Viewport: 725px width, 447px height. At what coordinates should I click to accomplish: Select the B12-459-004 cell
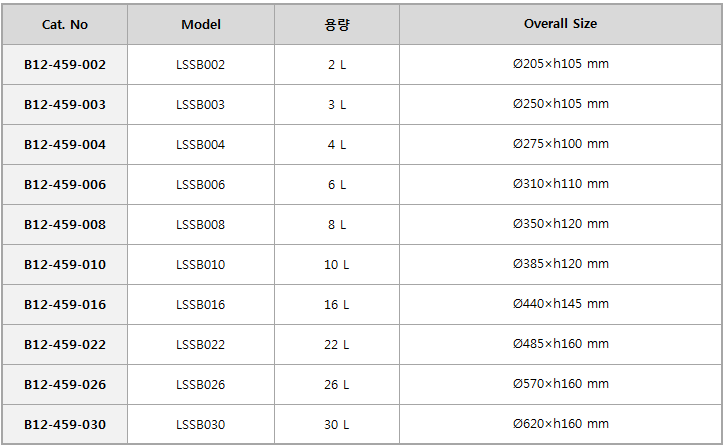[x=65, y=145]
